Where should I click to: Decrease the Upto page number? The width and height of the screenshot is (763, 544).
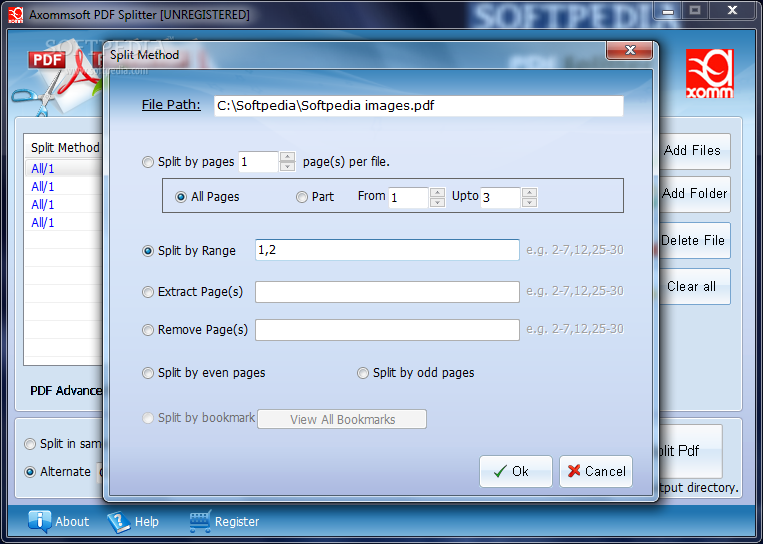tap(529, 202)
